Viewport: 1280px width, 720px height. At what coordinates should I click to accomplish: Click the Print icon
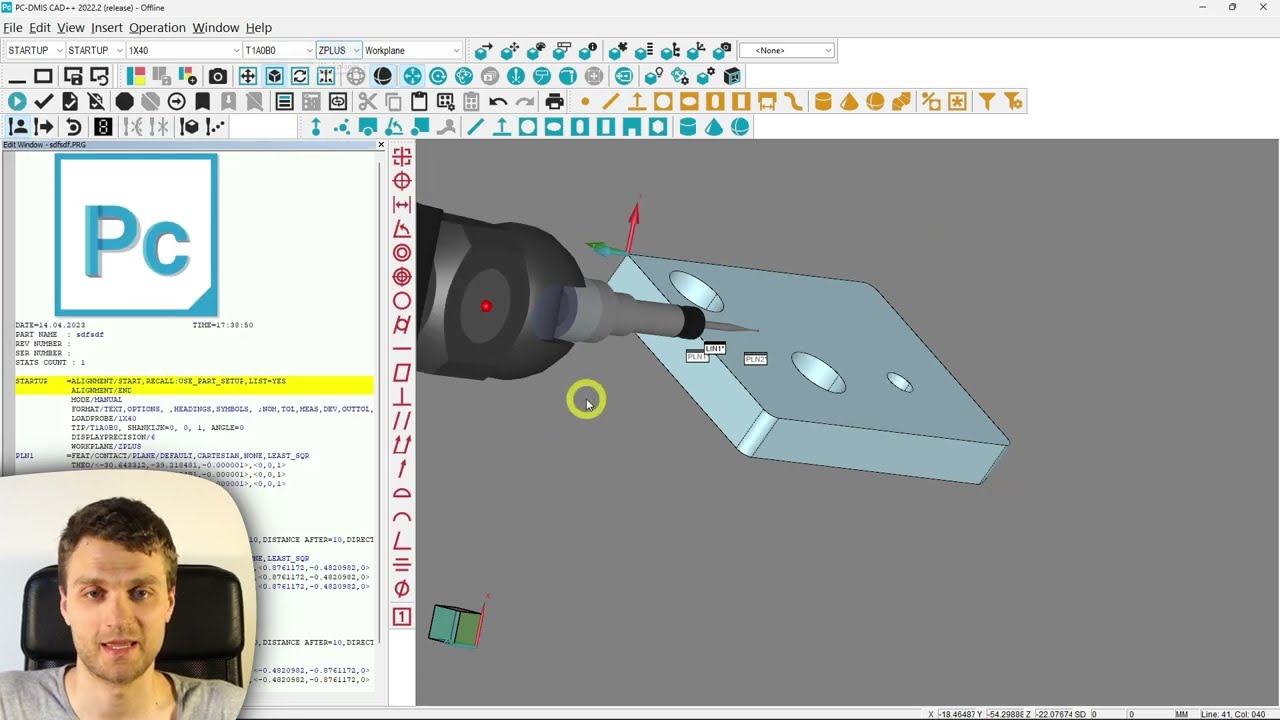[x=555, y=101]
